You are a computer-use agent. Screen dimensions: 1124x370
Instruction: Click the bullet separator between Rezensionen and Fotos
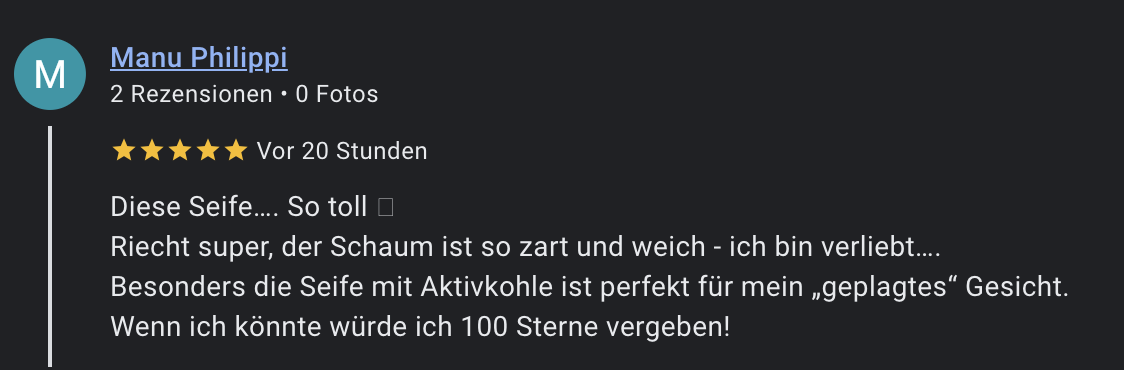(x=285, y=95)
